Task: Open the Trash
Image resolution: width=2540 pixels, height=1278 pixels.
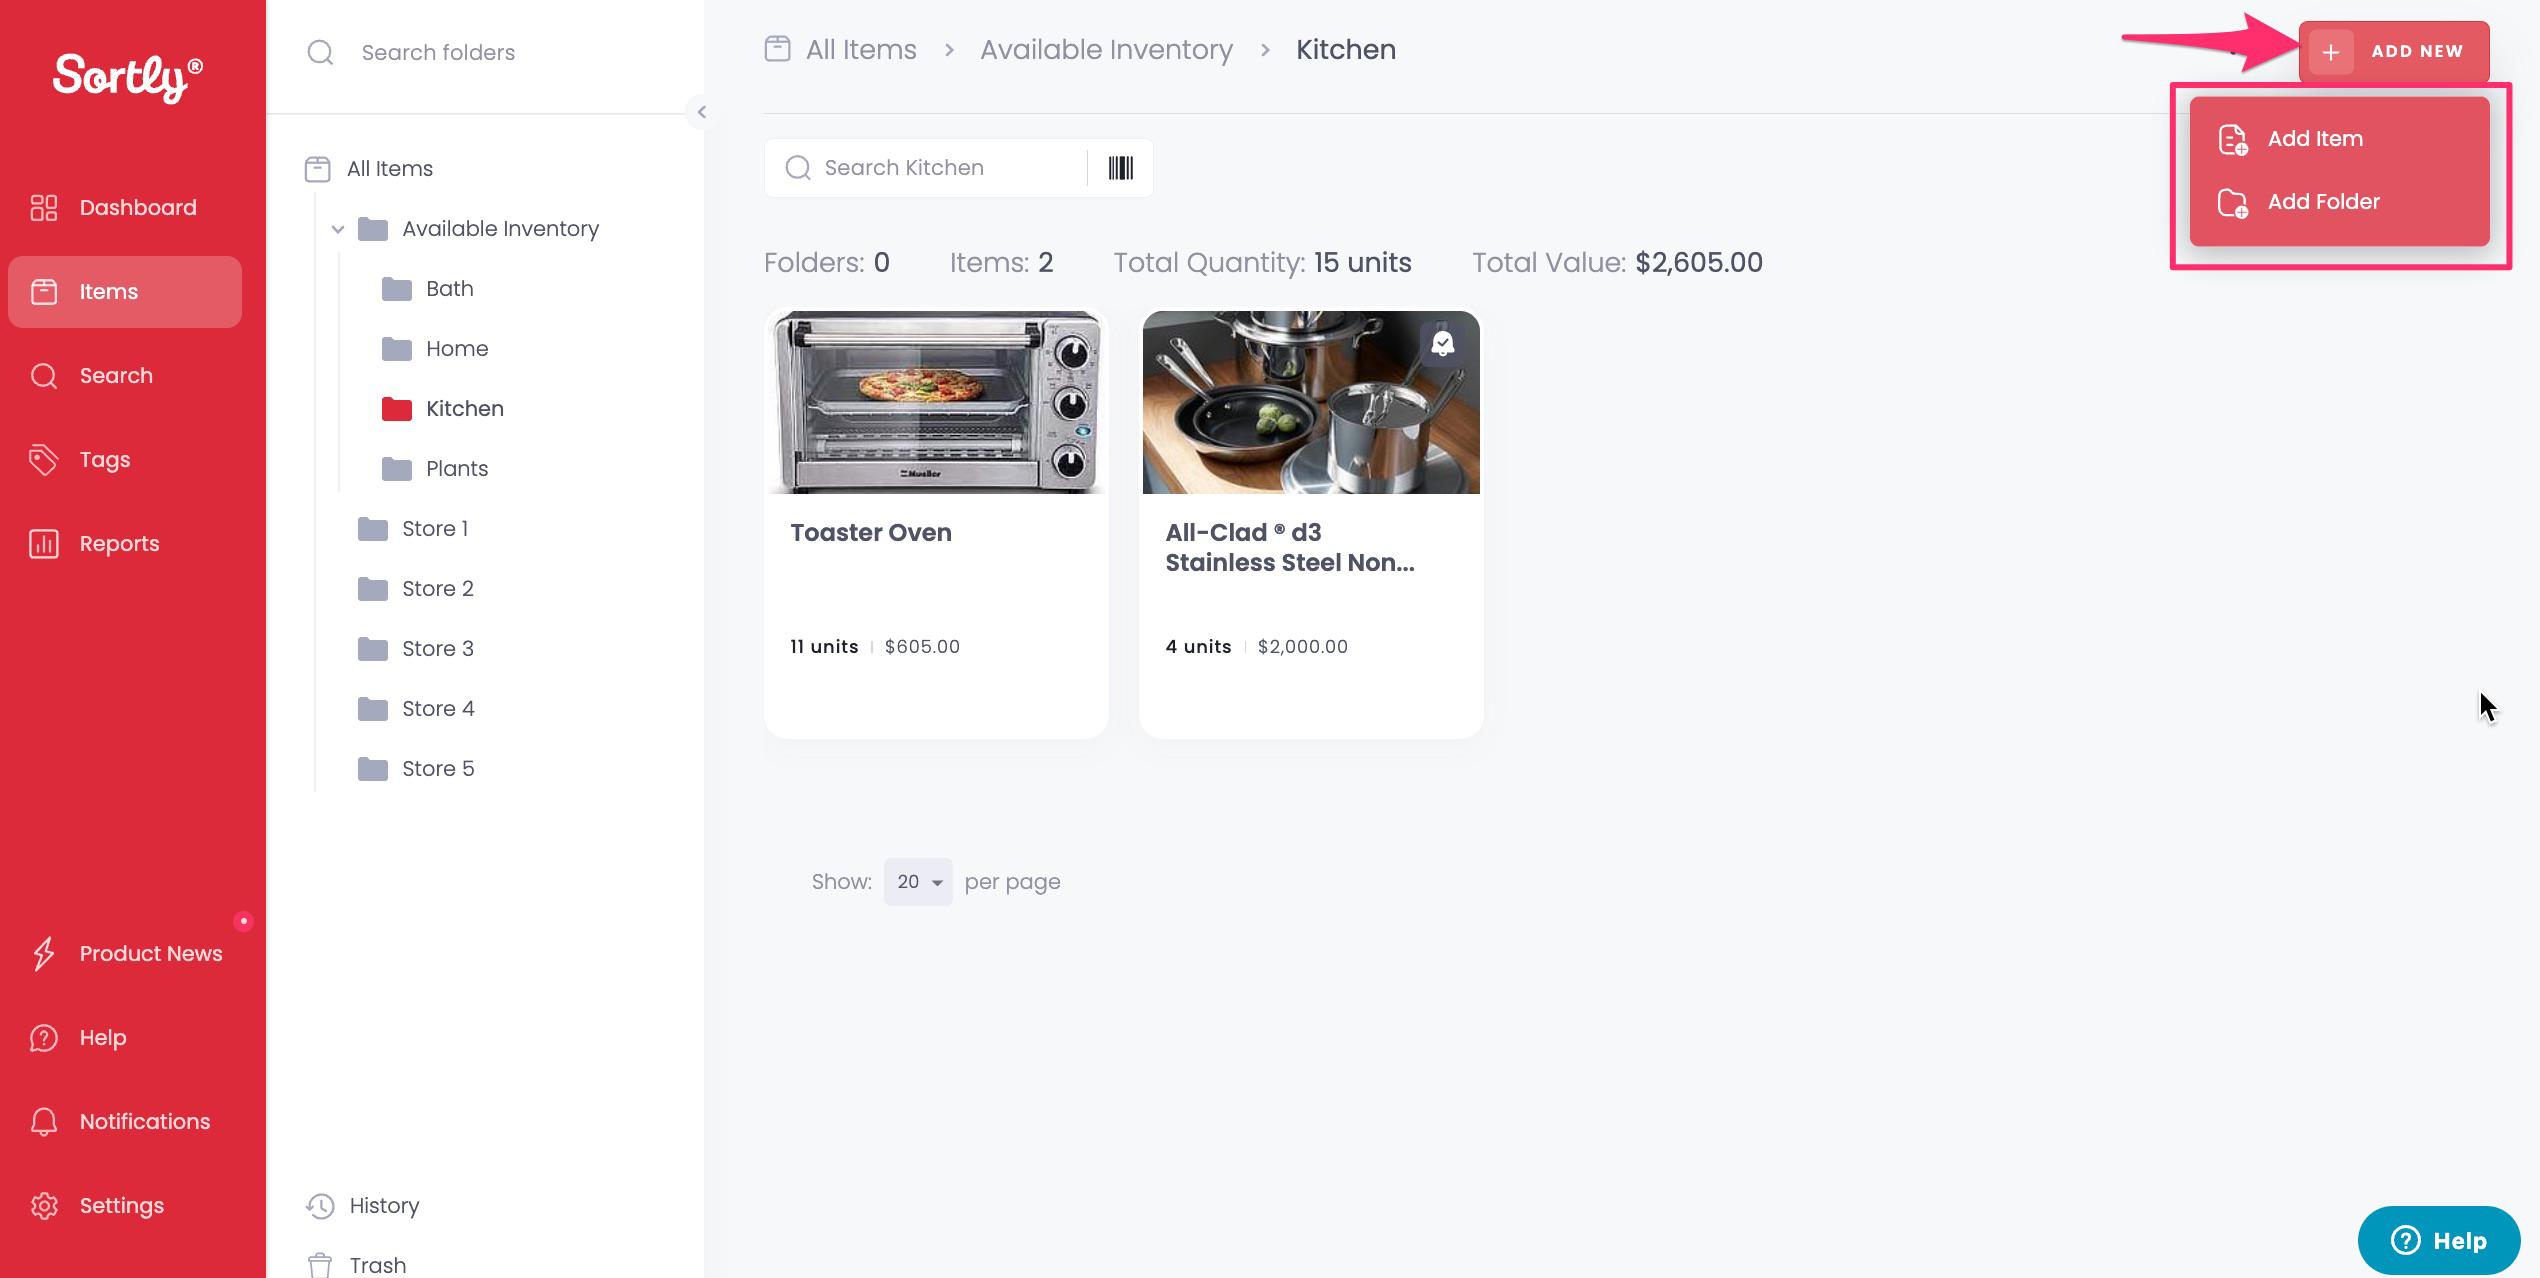Action: pyautogui.click(x=377, y=1263)
